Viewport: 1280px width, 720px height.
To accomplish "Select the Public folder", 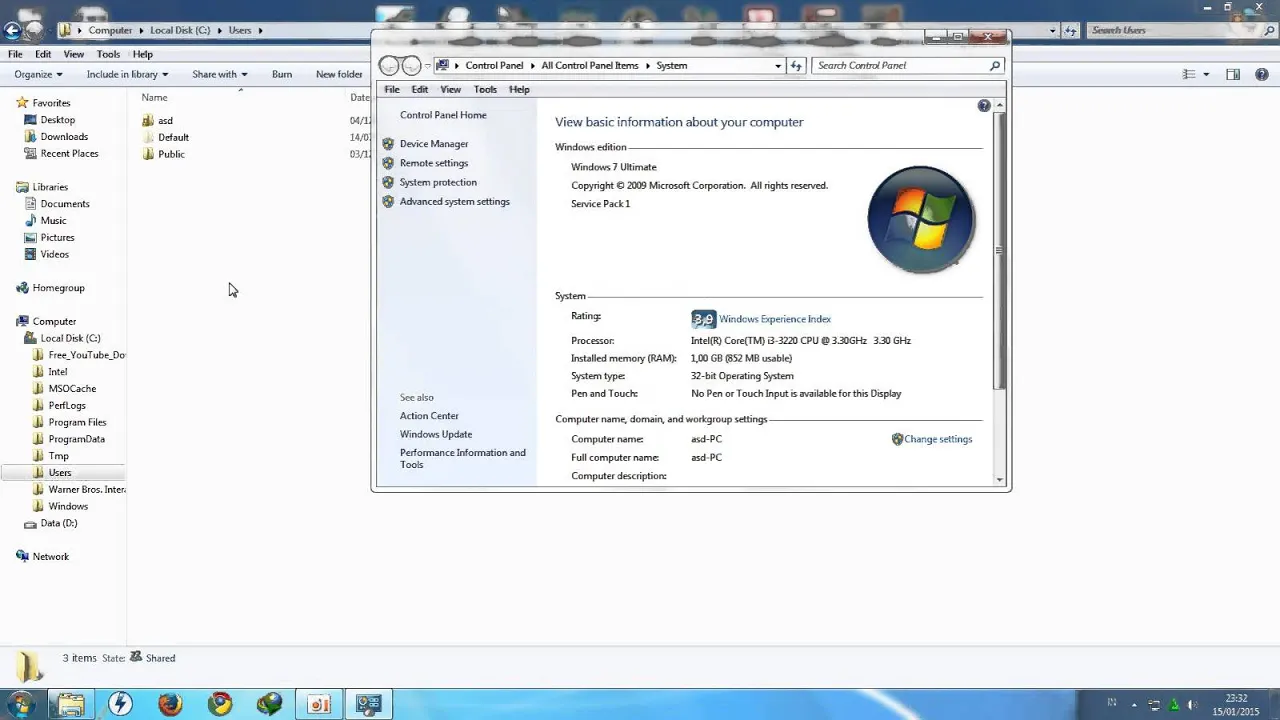I will [x=171, y=154].
